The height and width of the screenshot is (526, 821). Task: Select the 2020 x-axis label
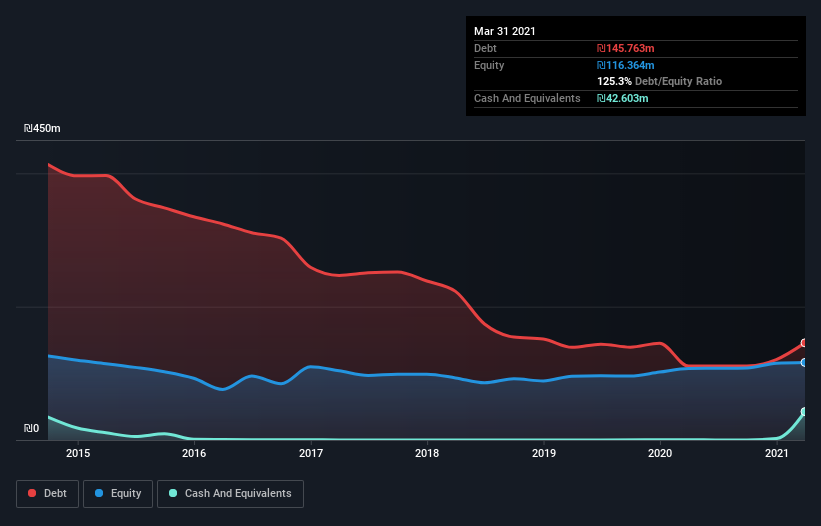[660, 453]
